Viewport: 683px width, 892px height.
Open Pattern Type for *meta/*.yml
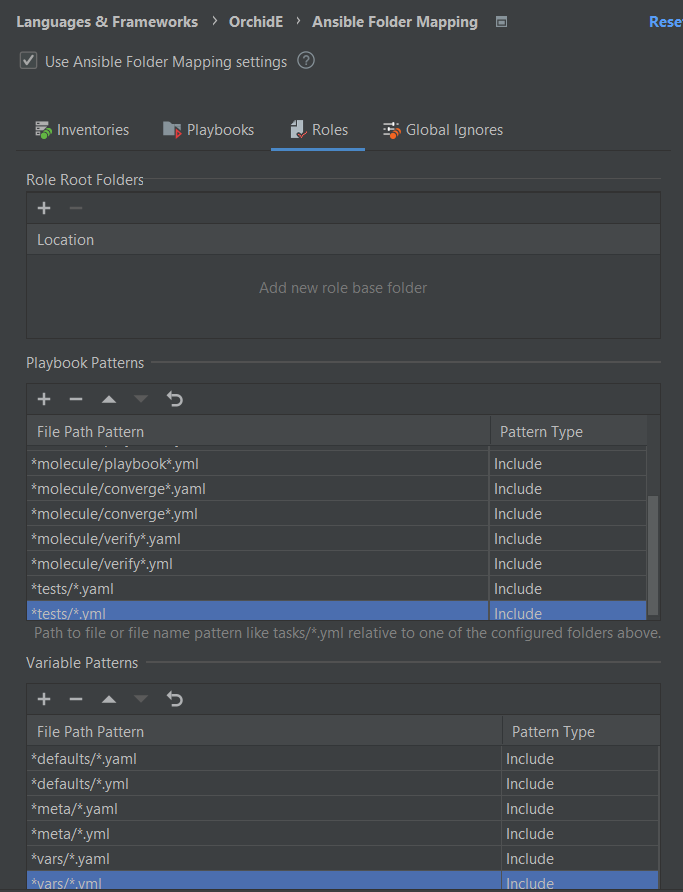(580, 834)
